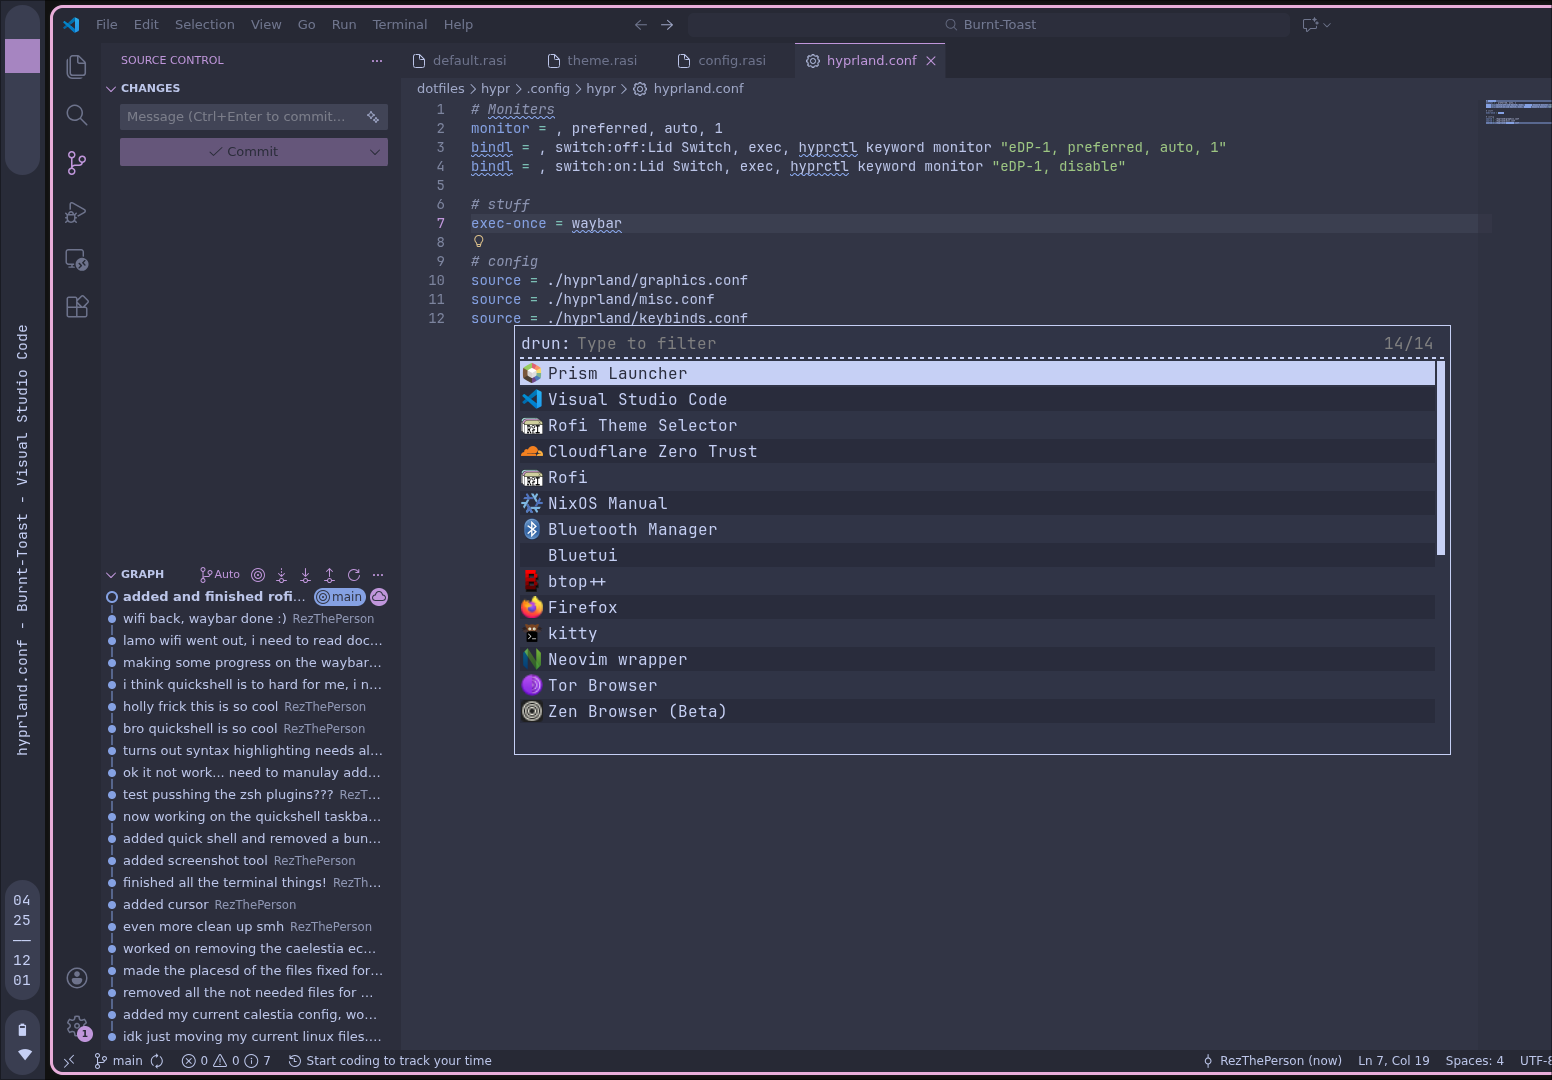Open the Explorer view in activity bar
The width and height of the screenshot is (1552, 1080).
(x=77, y=67)
